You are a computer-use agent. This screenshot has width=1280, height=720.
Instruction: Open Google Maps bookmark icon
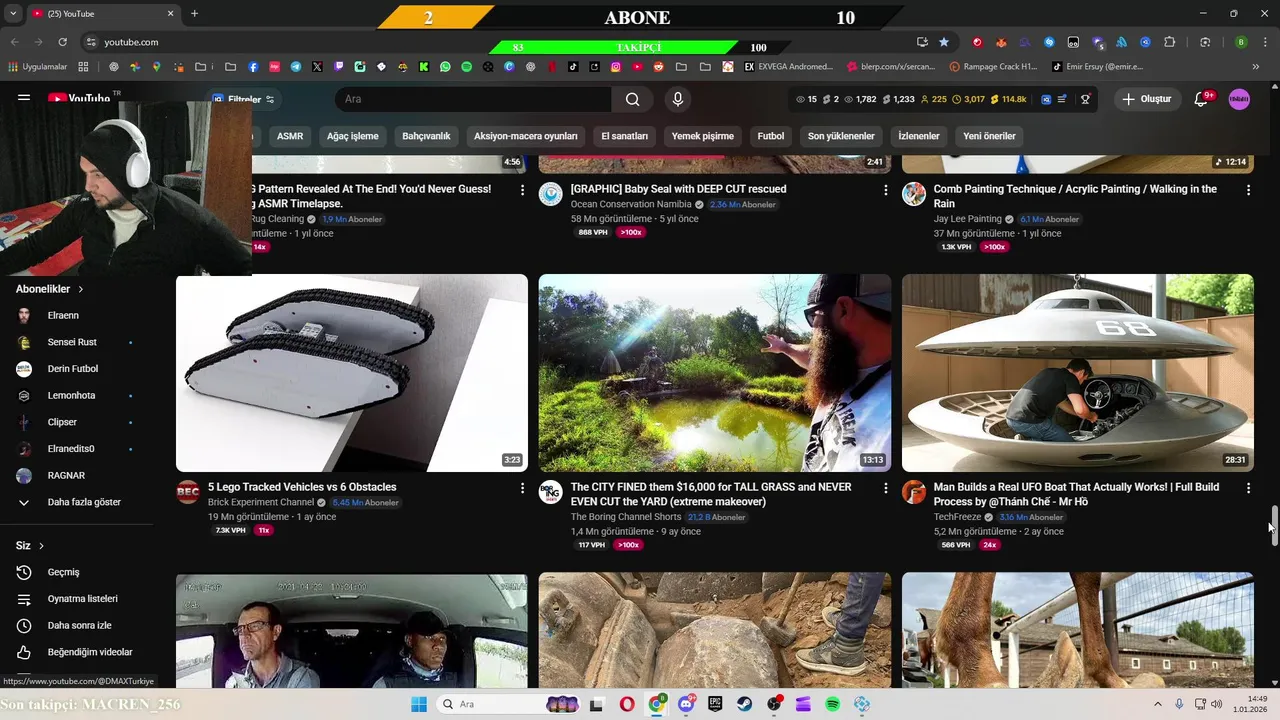coord(157,67)
